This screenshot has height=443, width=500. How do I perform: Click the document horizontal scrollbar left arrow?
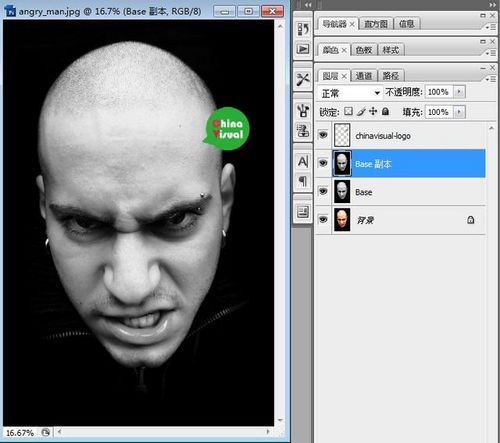(x=59, y=432)
